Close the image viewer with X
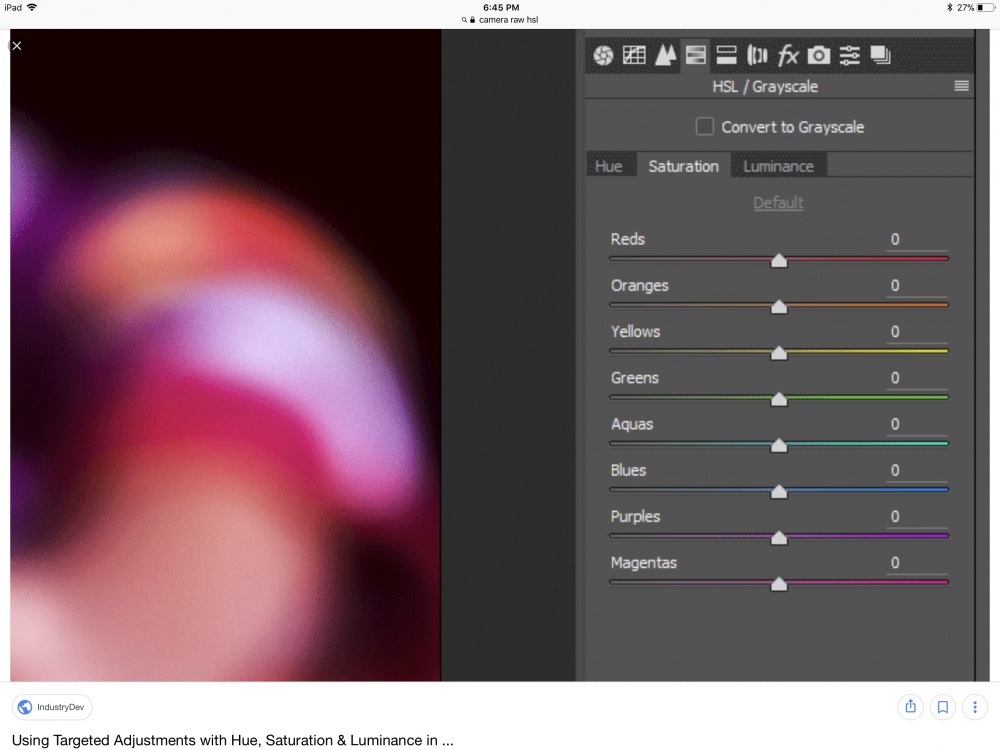 click(17, 46)
